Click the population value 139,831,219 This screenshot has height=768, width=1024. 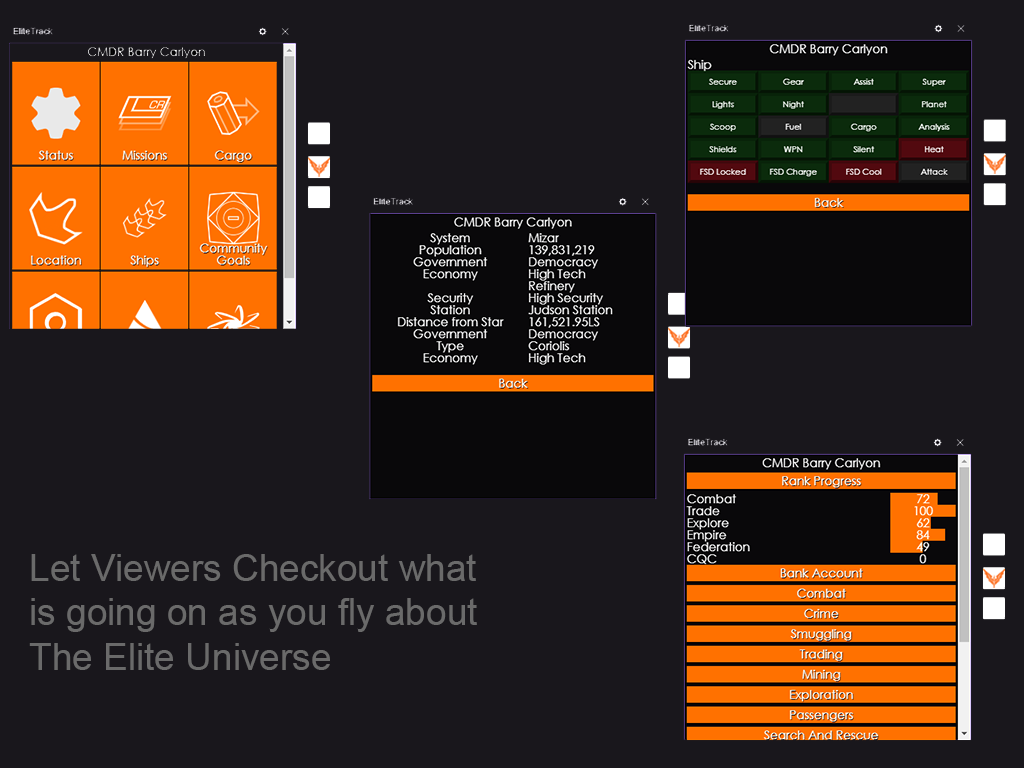[x=561, y=250]
